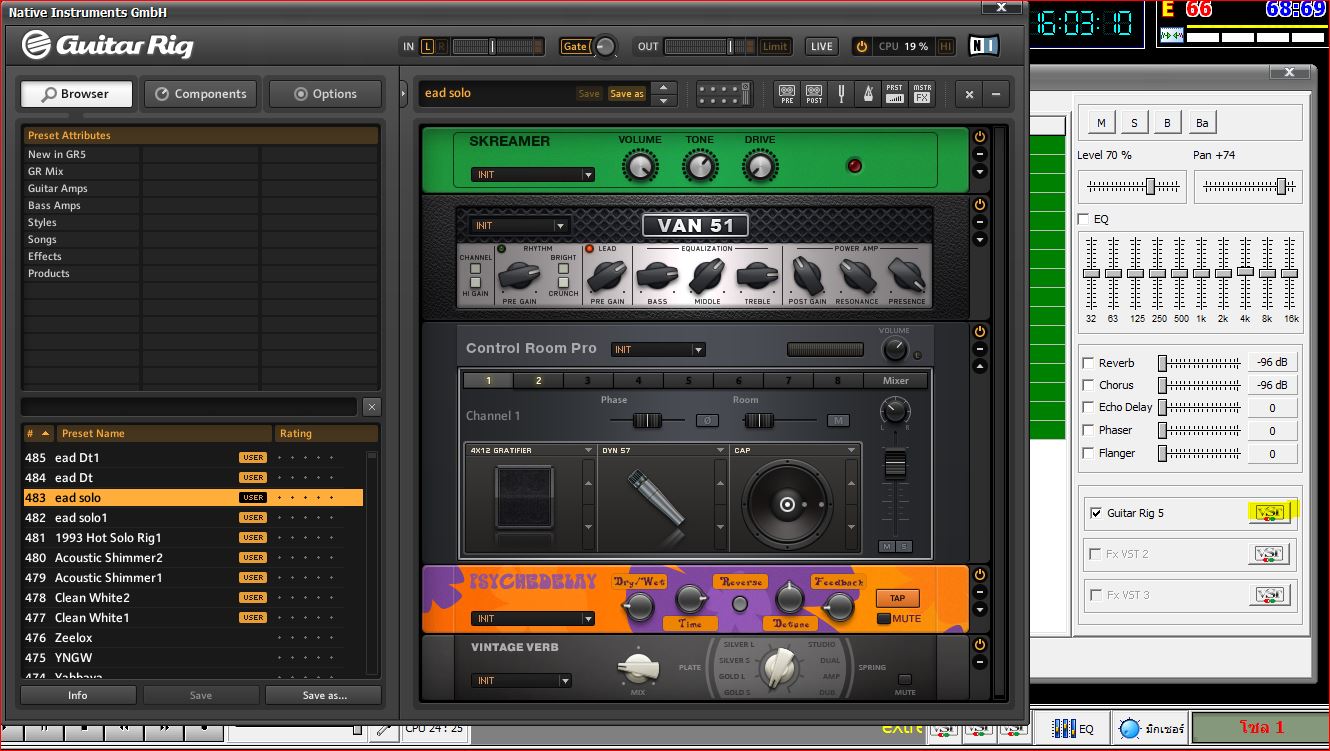Open the Rig Kontrol virtual pedalboard icon
The image size is (1330, 751).
click(724, 94)
